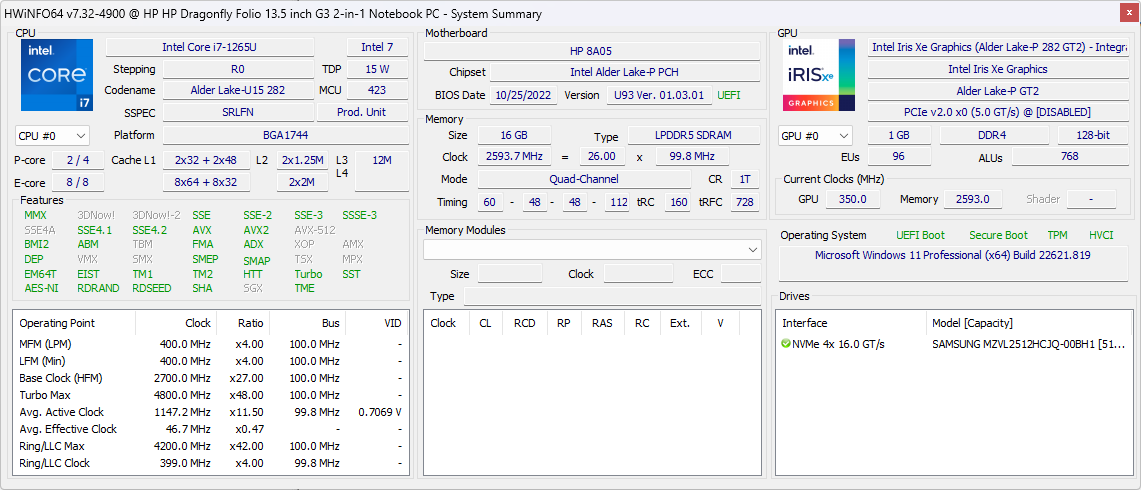Select the Operating Point column header

coord(57,323)
